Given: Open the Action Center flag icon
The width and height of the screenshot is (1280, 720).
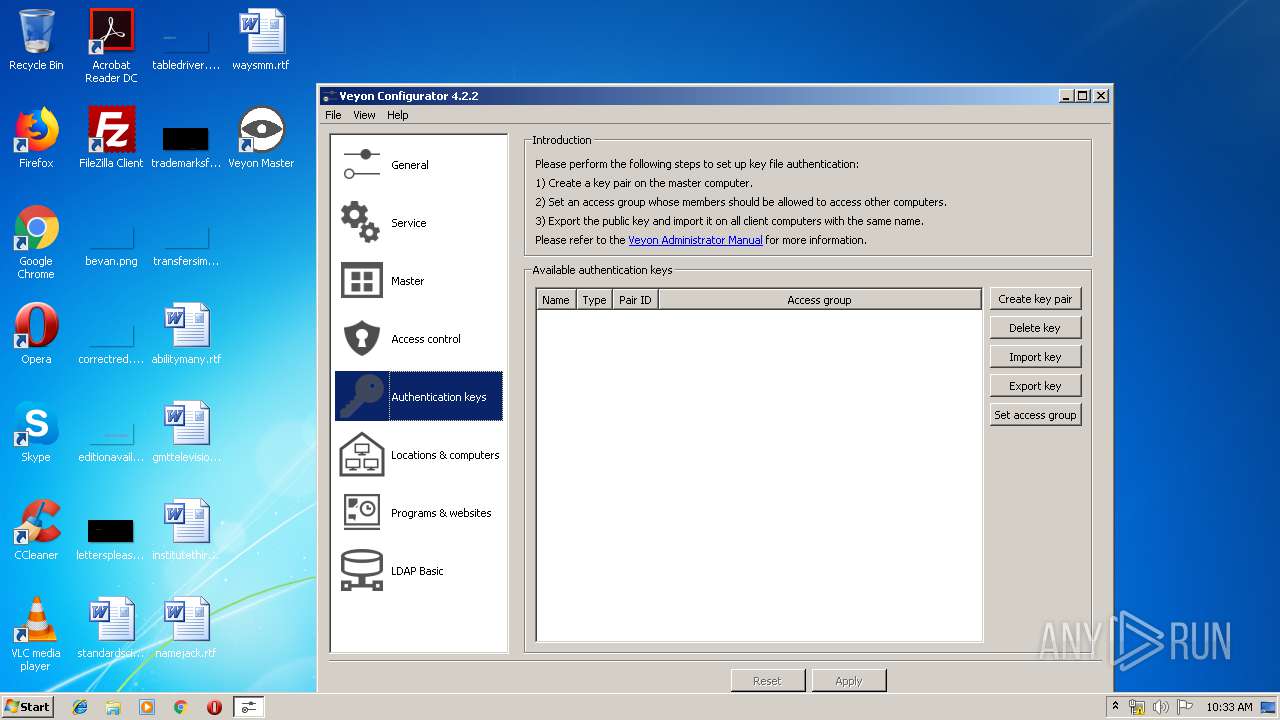Looking at the screenshot, I should [x=1184, y=707].
